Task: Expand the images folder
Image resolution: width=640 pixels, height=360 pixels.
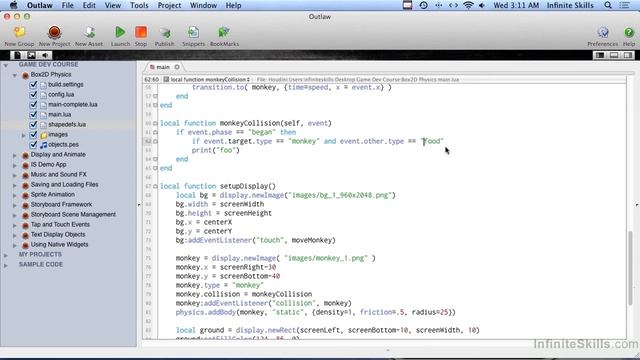Action: tap(24, 135)
